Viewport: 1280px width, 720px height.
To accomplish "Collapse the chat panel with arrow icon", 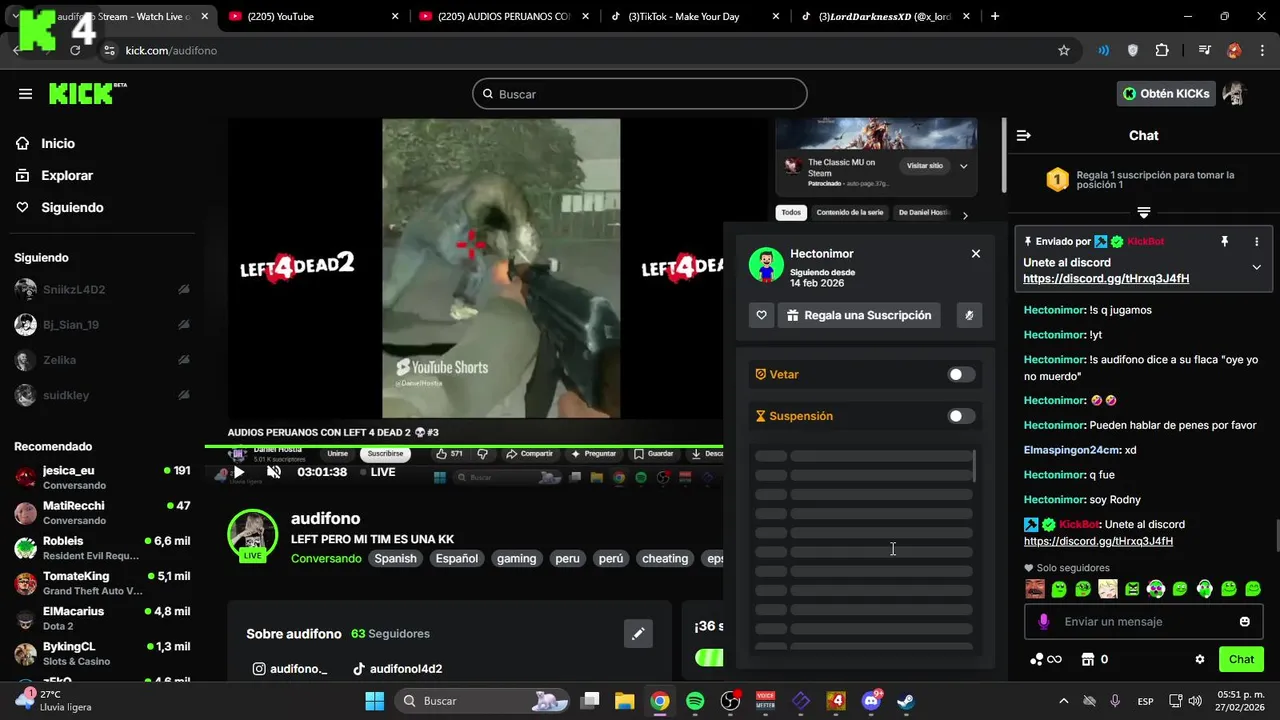I will point(1024,135).
